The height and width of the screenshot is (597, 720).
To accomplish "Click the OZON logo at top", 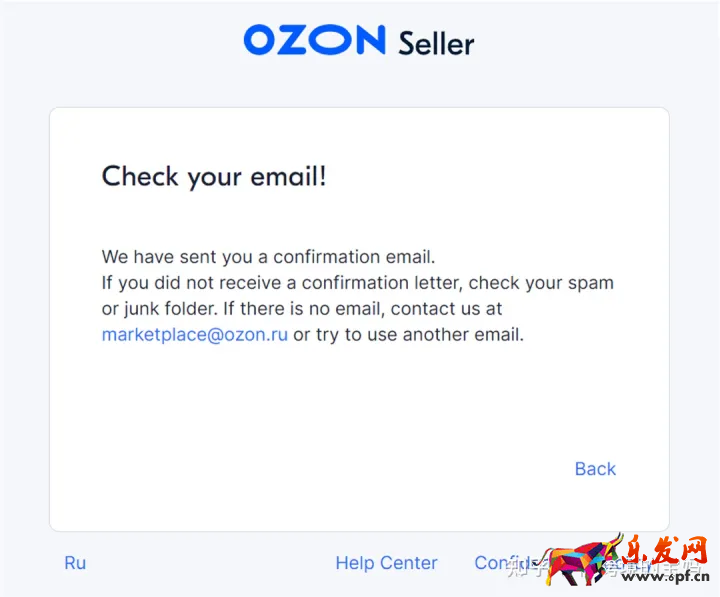I will pyautogui.click(x=314, y=40).
